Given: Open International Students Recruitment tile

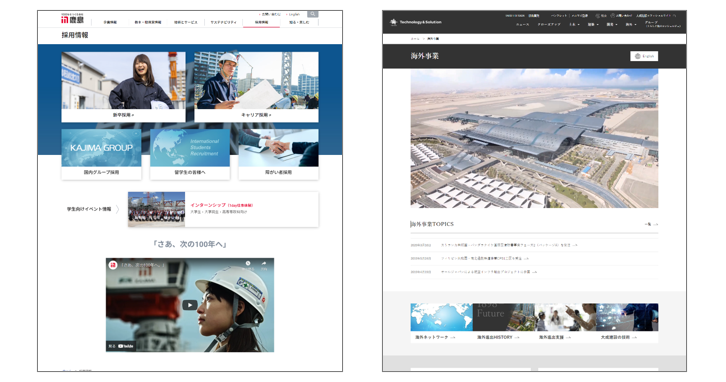Looking at the screenshot, I should [x=190, y=154].
